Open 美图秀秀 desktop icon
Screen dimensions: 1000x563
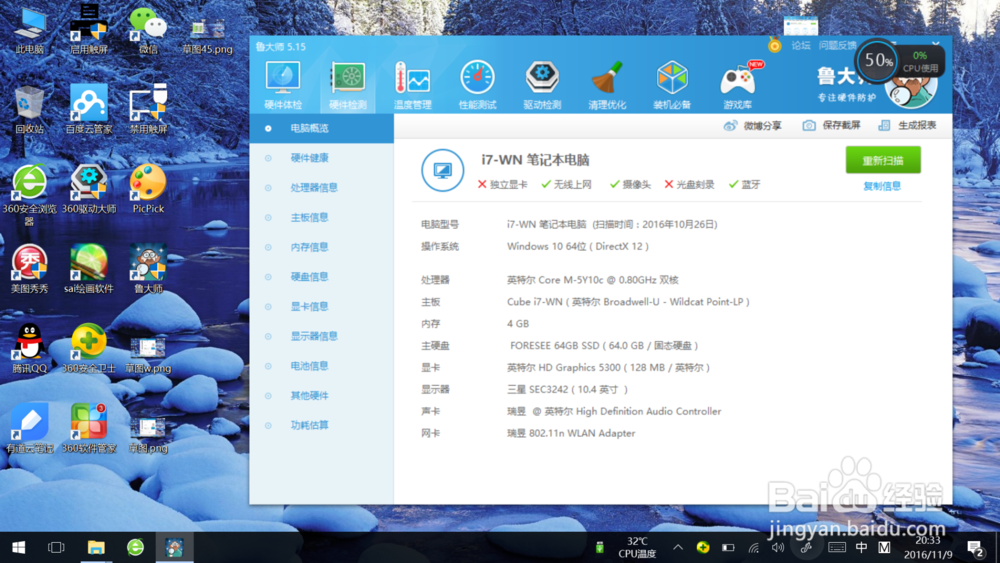[29, 269]
